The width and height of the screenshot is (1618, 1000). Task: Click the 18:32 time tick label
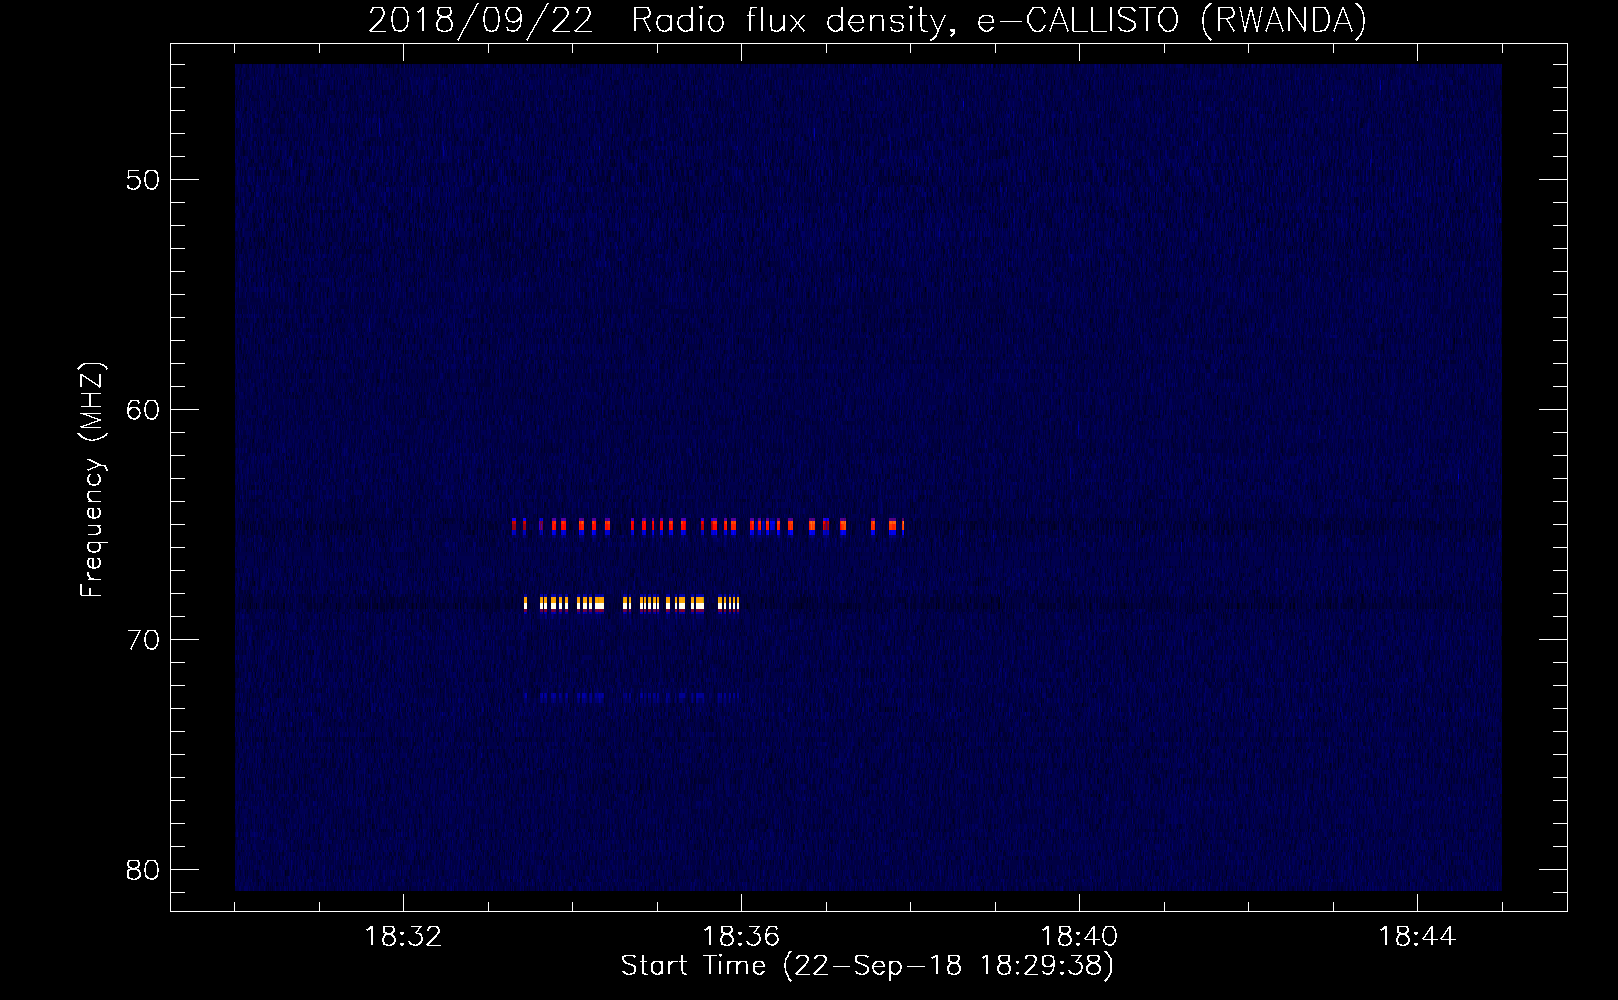point(403,937)
